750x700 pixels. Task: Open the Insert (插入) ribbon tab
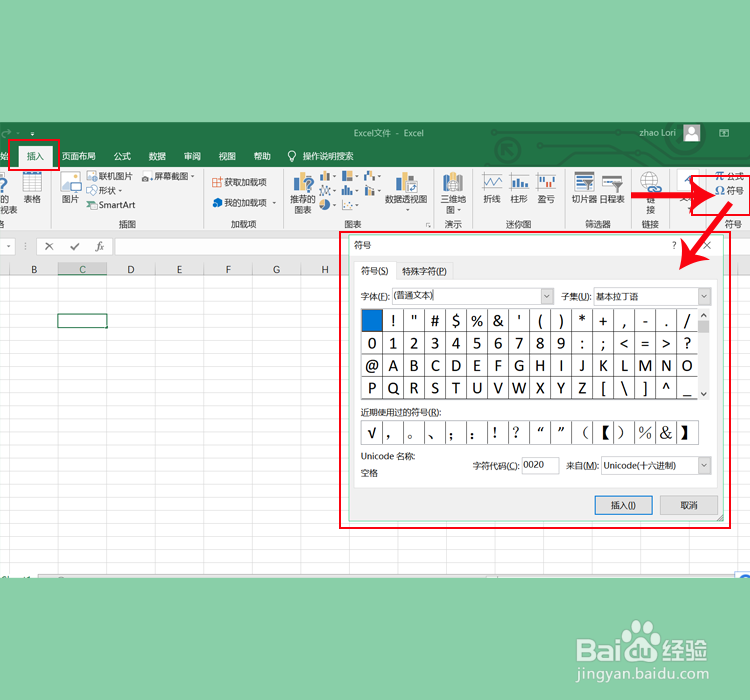(35, 156)
